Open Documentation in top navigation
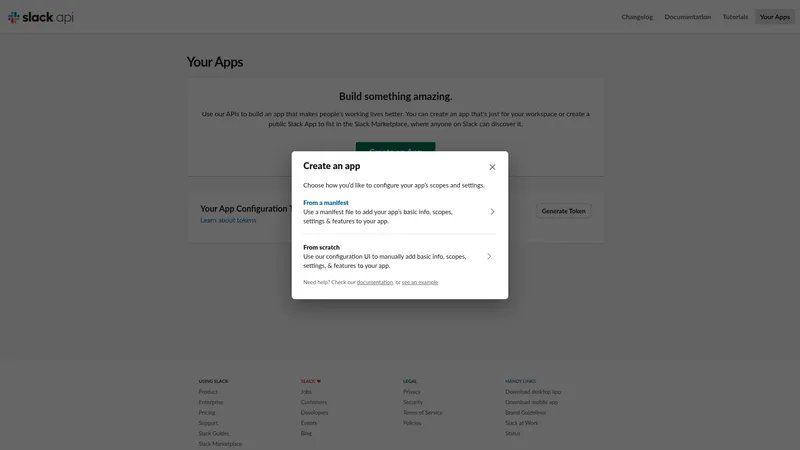 click(x=687, y=17)
